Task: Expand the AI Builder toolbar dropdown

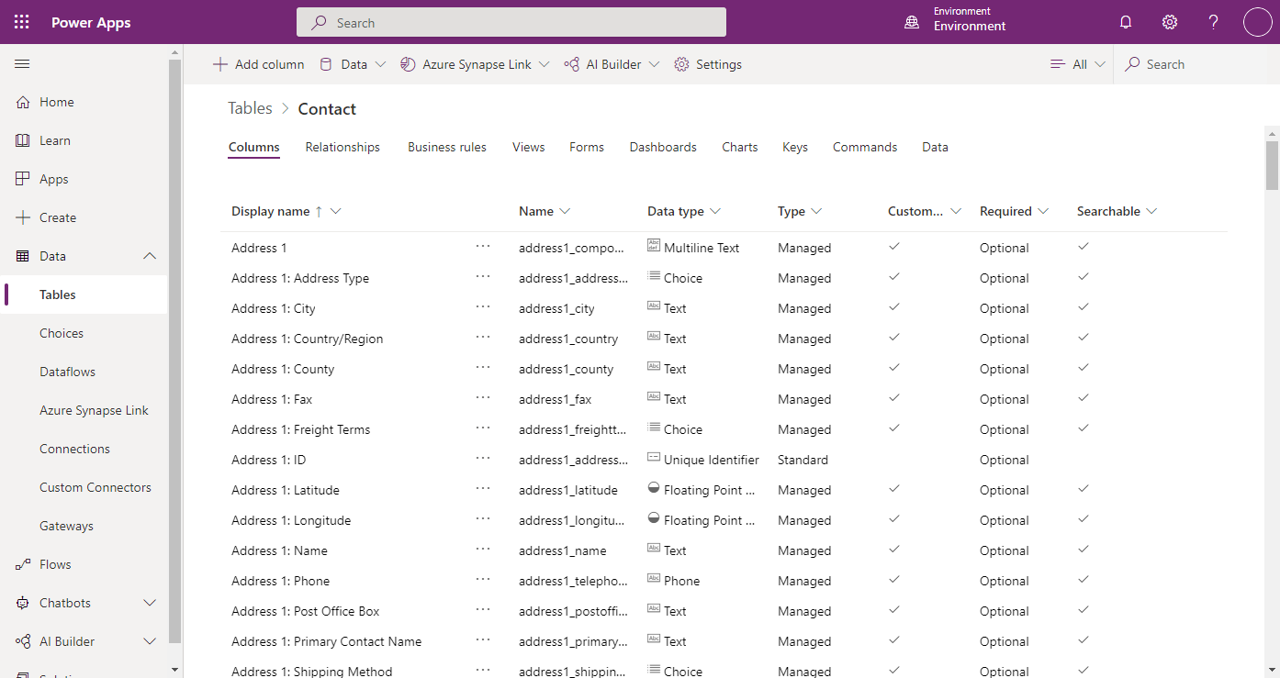Action: coord(654,64)
